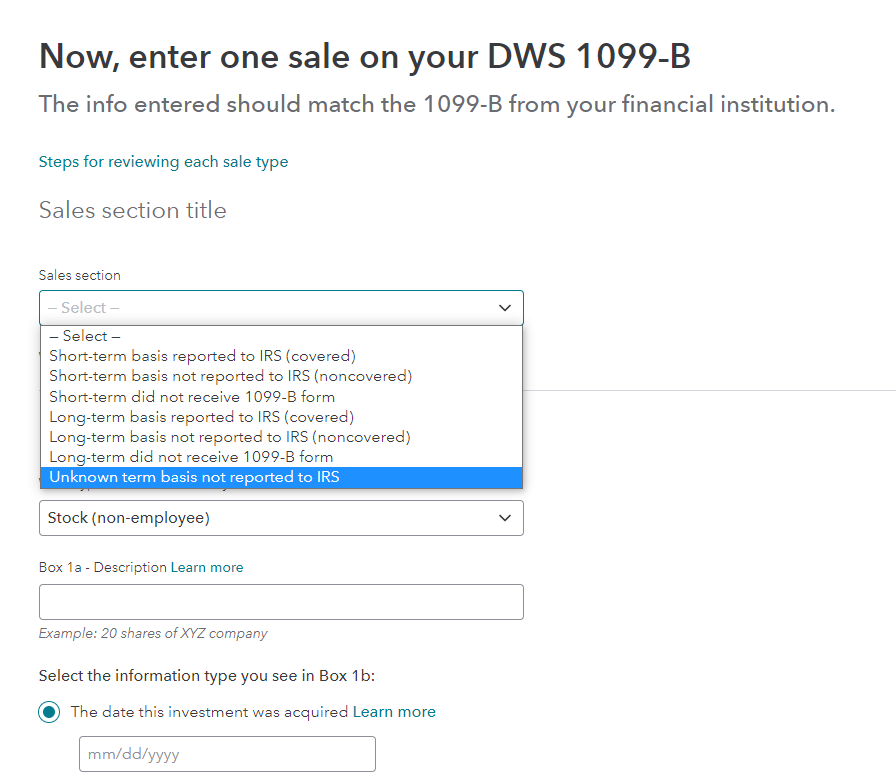The height and width of the screenshot is (783, 896).
Task: Select Short-term did not receive 1099-B form
Action: click(x=192, y=396)
